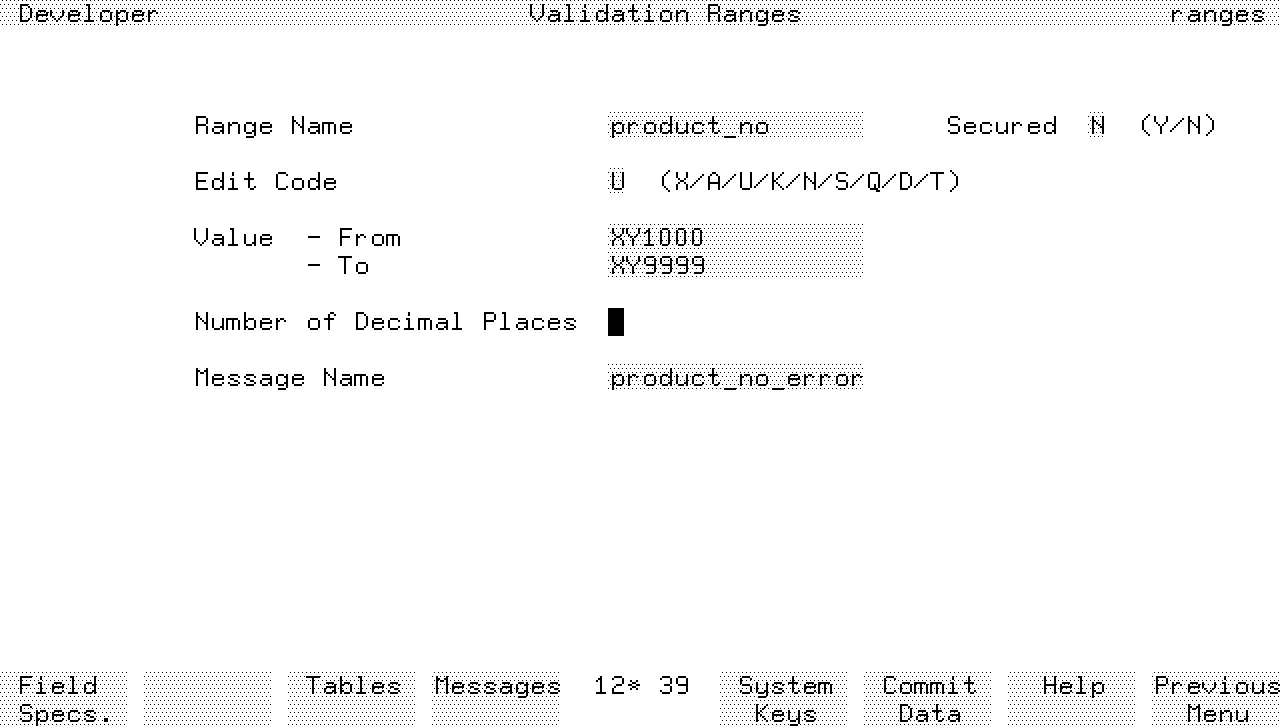Click the (Y/N) hint beside Secured
Image resolution: width=1280 pixels, height=726 pixels.
[x=1177, y=126]
